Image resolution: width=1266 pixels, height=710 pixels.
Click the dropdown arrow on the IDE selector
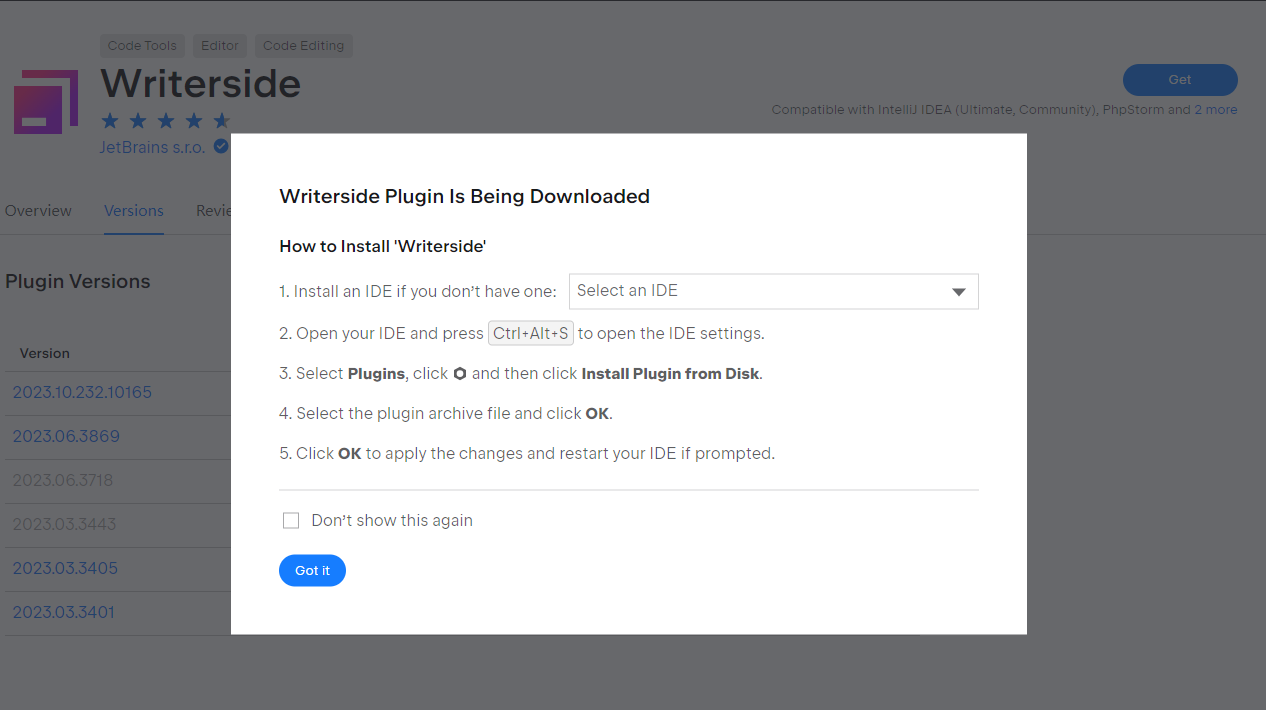click(x=958, y=291)
